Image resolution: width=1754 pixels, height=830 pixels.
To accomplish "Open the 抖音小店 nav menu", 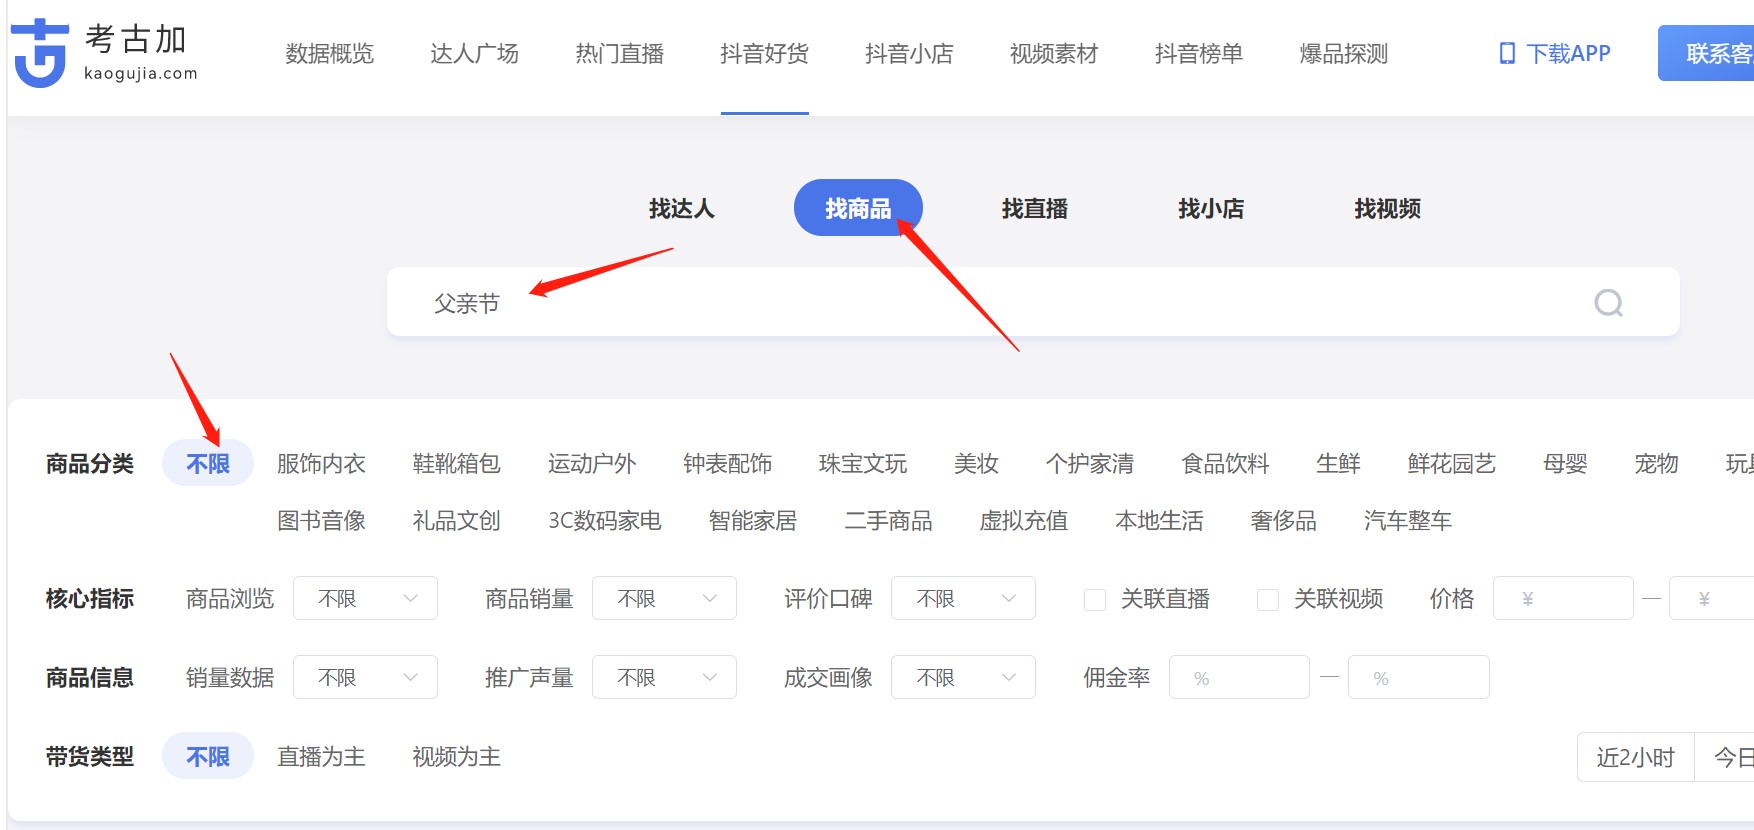I will 909,53.
